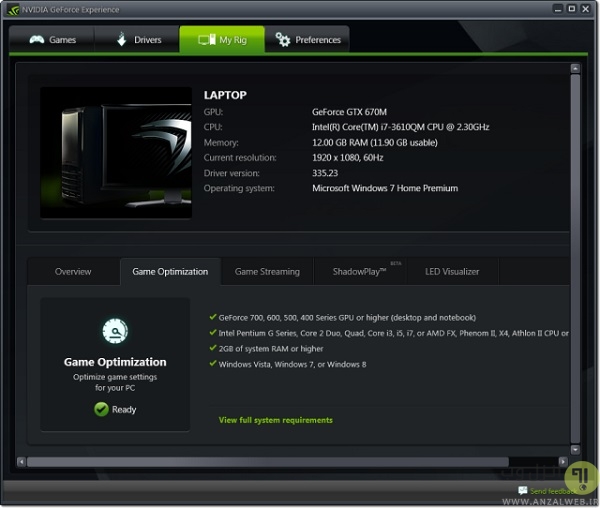Click the 2GB of system RAM requirement

(x=271, y=349)
